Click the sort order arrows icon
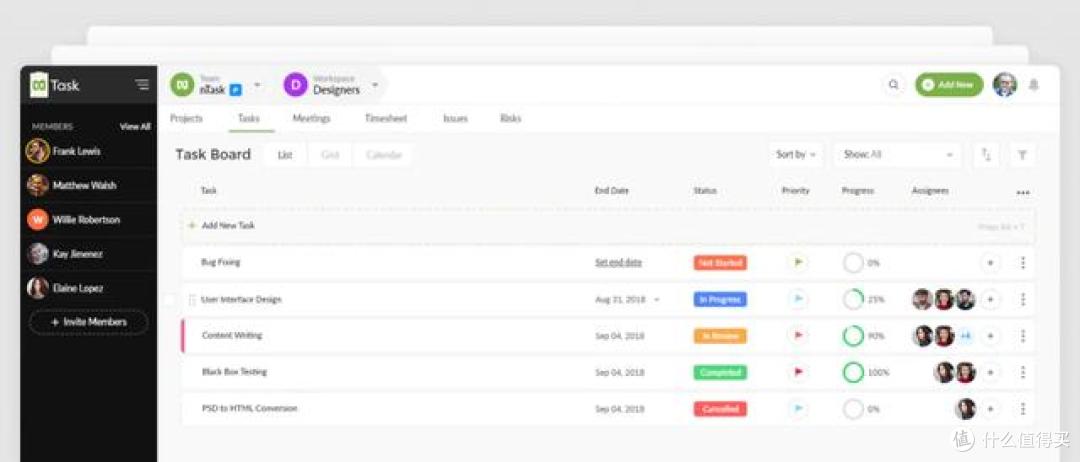 tap(986, 155)
